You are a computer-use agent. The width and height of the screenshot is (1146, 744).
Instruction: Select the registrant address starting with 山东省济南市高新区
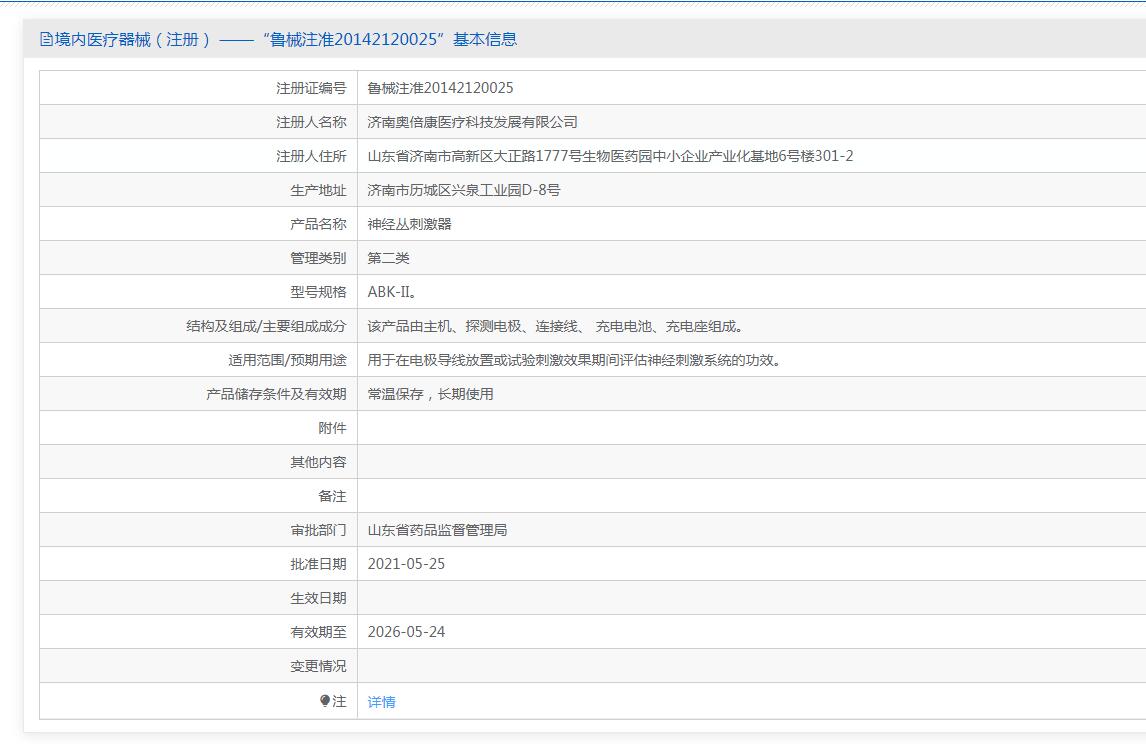610,156
